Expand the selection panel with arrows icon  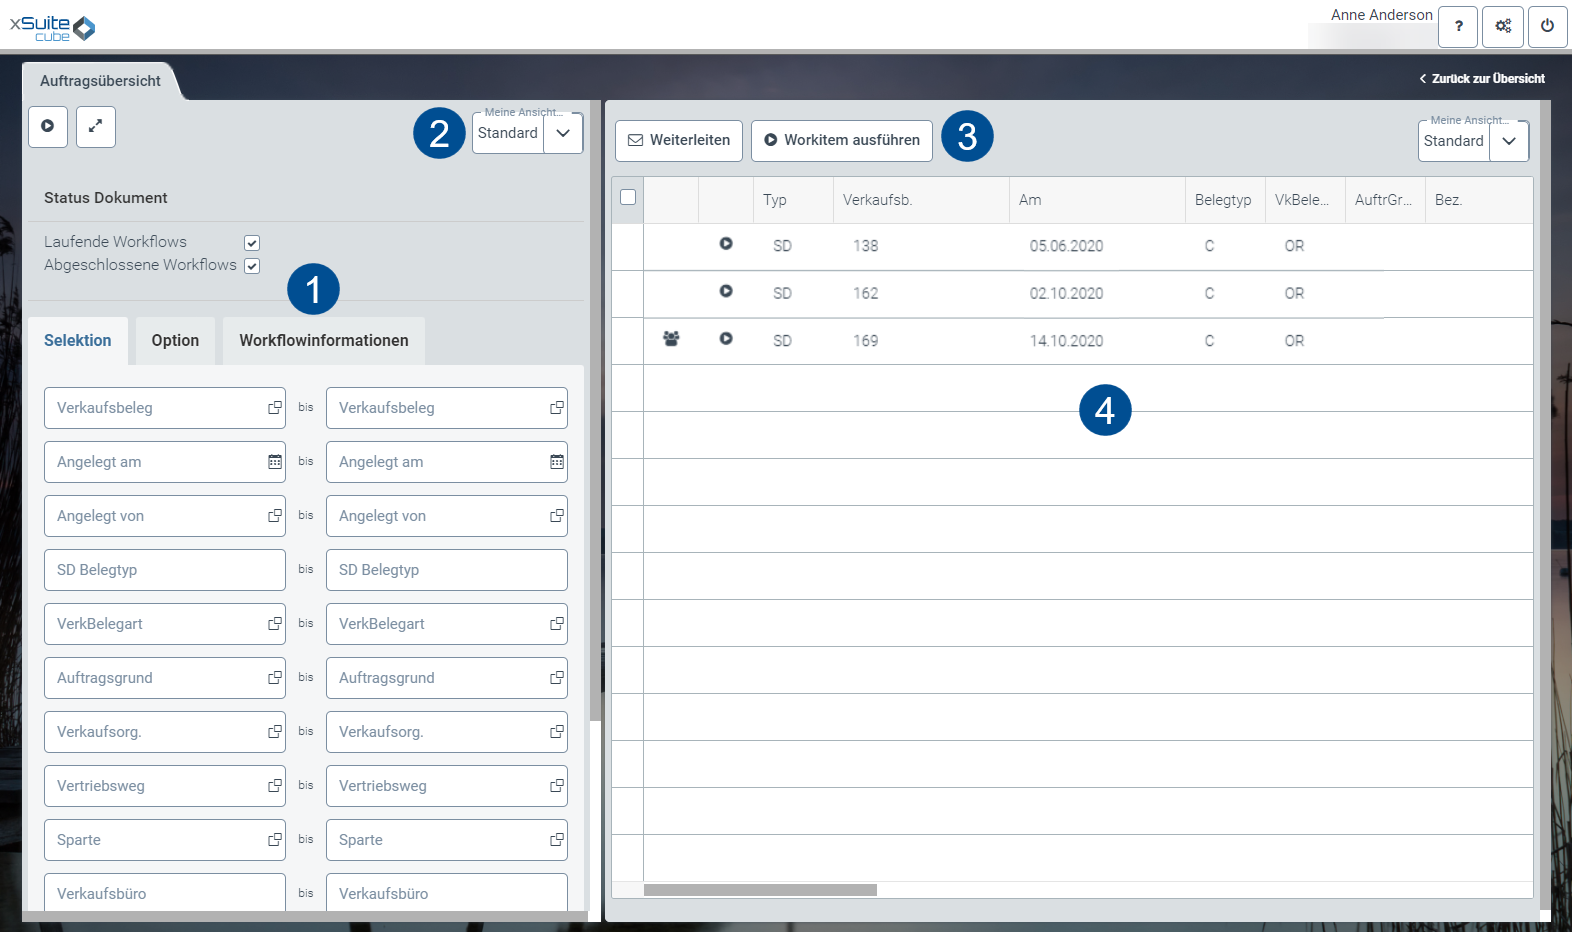coord(96,127)
